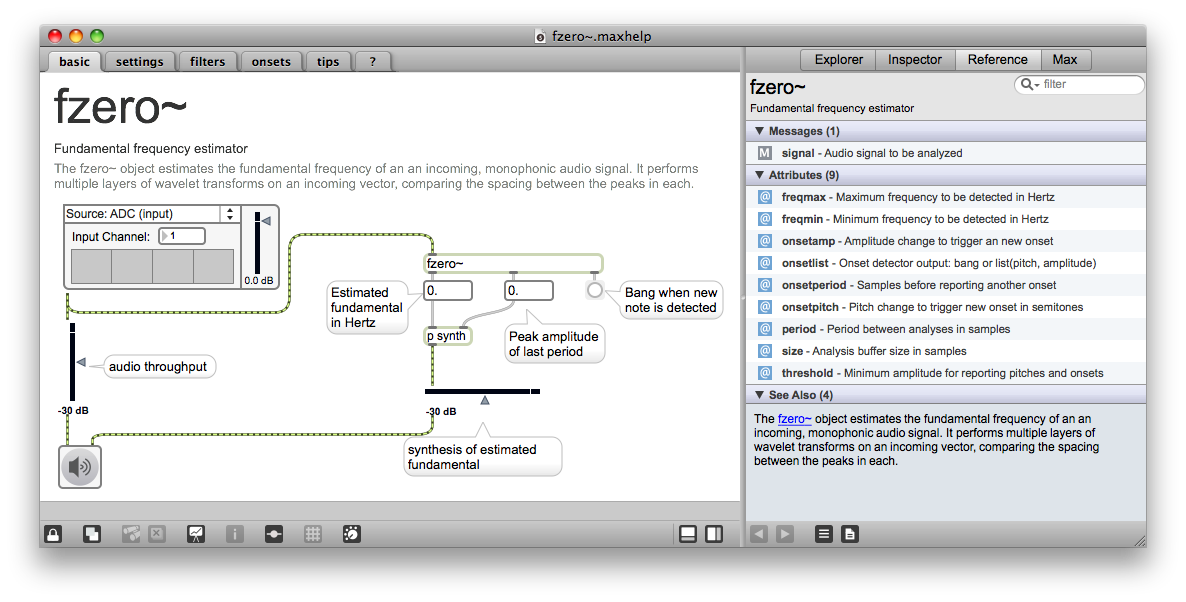Click the patcher lock icon

(53, 534)
